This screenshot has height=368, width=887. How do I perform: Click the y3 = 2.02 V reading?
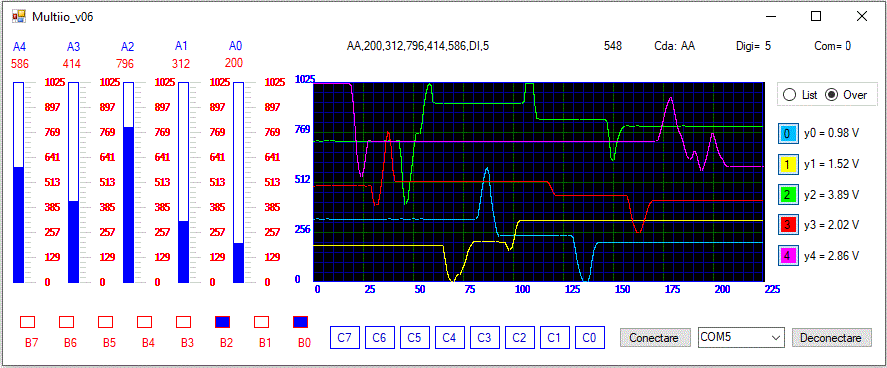point(832,224)
